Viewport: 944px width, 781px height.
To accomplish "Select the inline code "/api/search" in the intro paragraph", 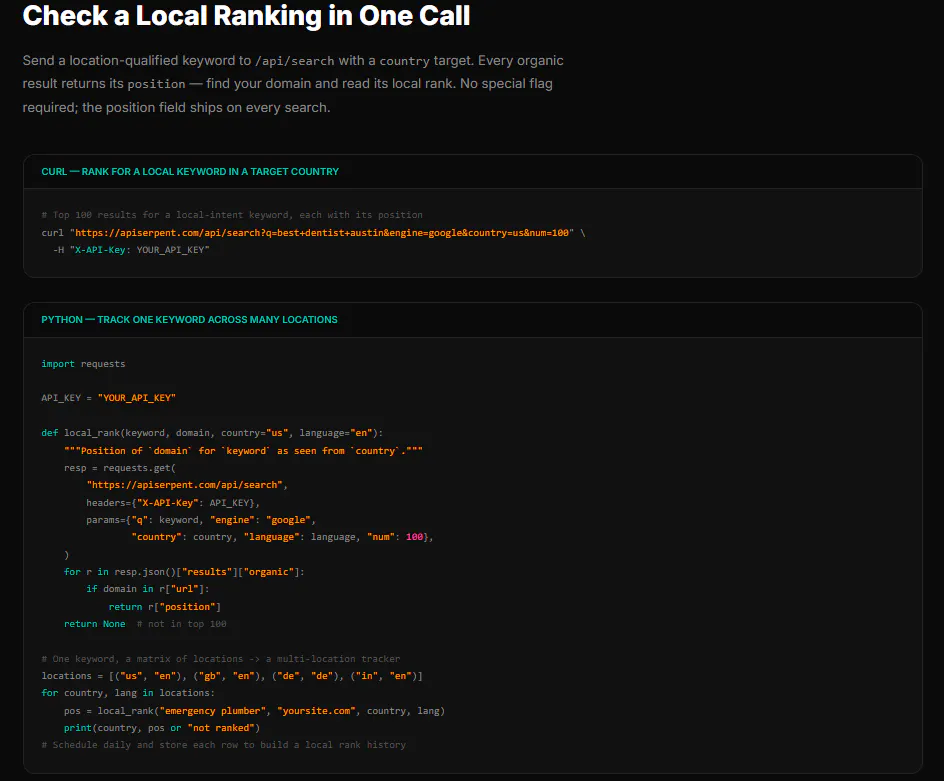I will (294, 61).
